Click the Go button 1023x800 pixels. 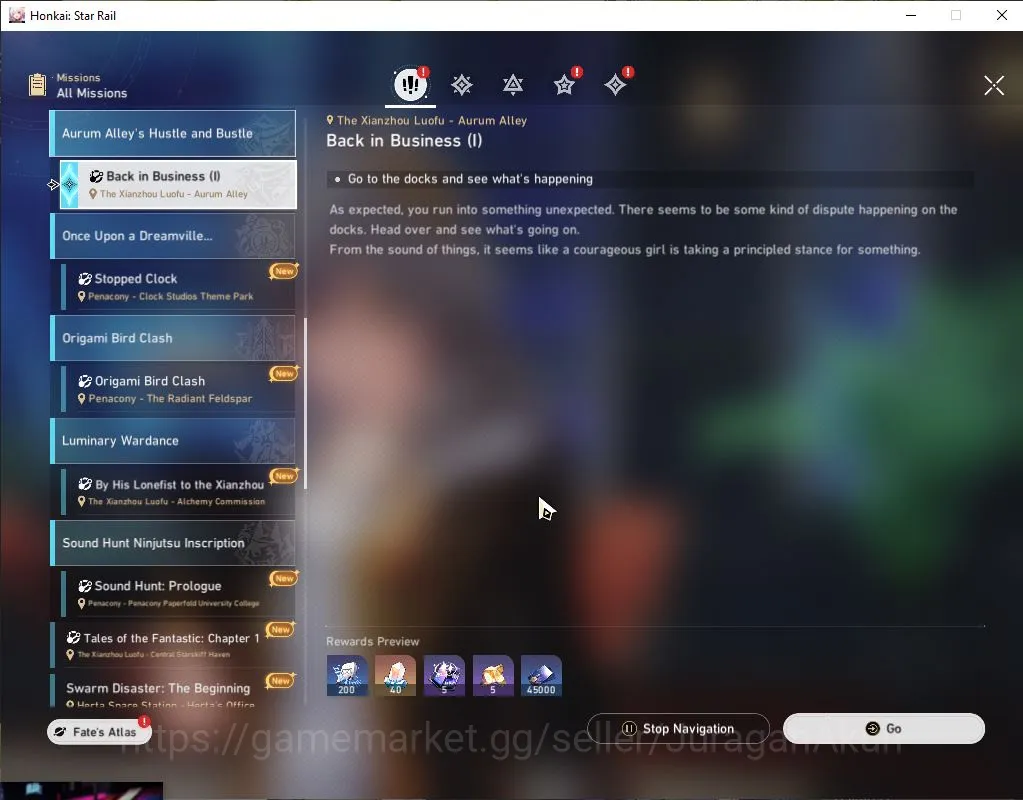883,728
